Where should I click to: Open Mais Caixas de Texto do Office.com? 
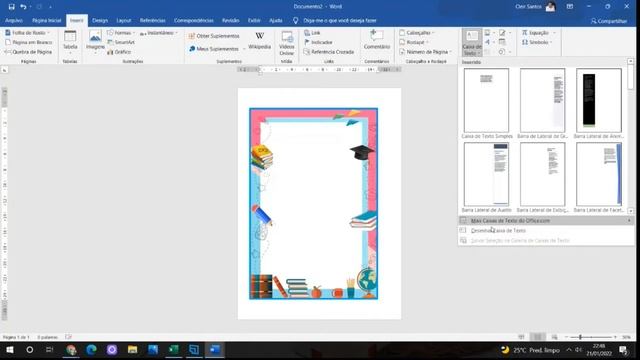[x=546, y=221]
